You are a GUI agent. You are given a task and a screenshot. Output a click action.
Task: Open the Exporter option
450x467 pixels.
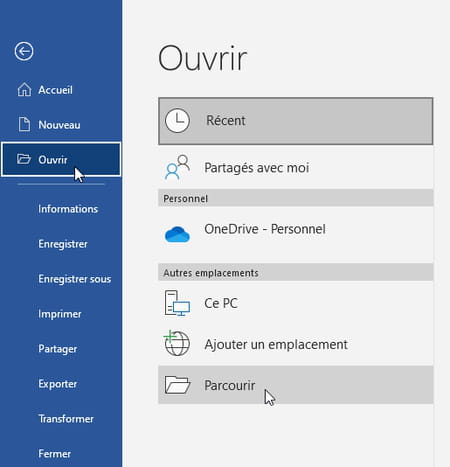(x=58, y=384)
